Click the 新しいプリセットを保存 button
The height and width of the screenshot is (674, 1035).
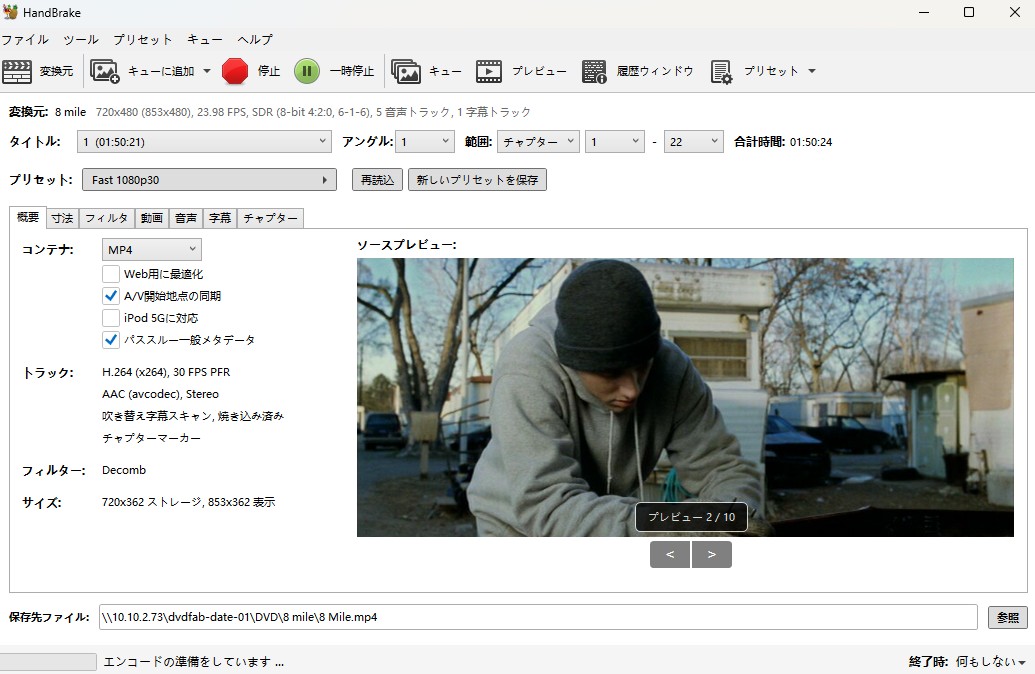coord(477,180)
